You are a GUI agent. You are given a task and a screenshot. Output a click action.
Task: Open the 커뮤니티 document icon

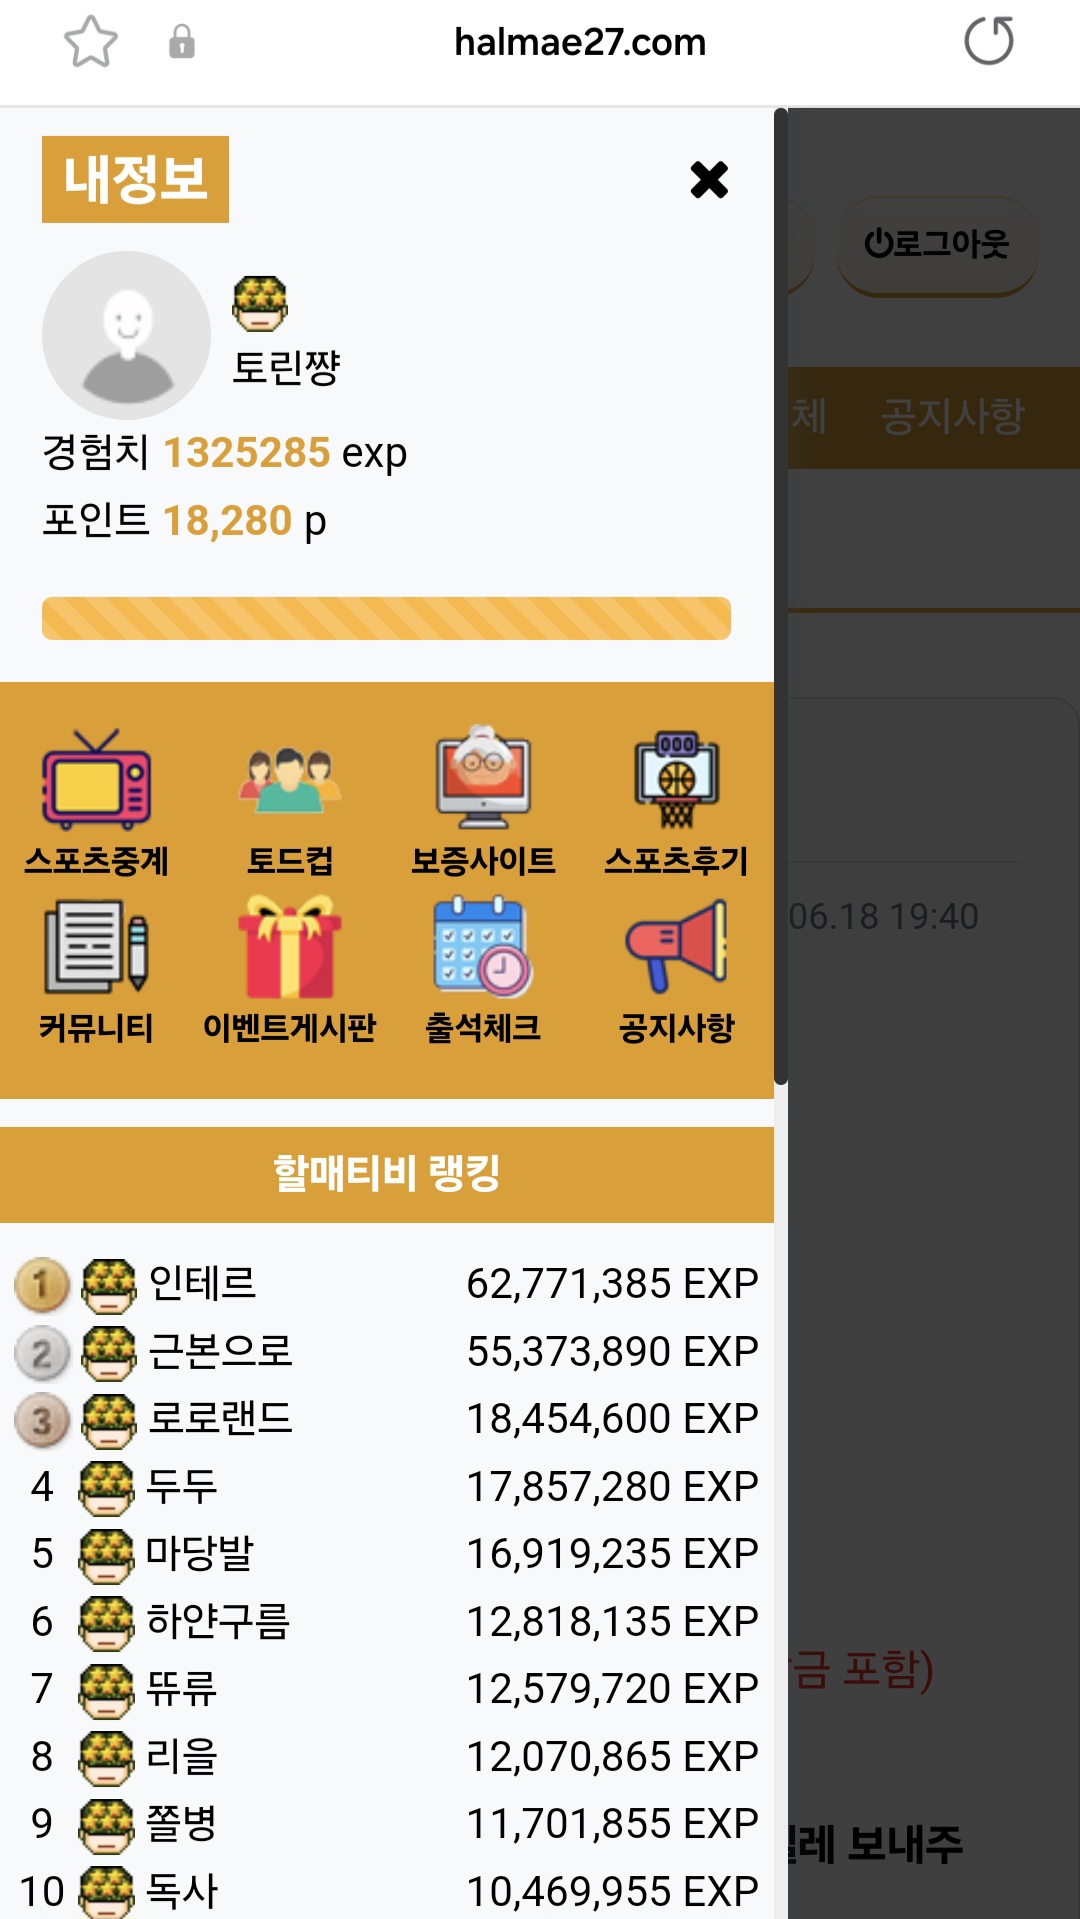point(96,946)
